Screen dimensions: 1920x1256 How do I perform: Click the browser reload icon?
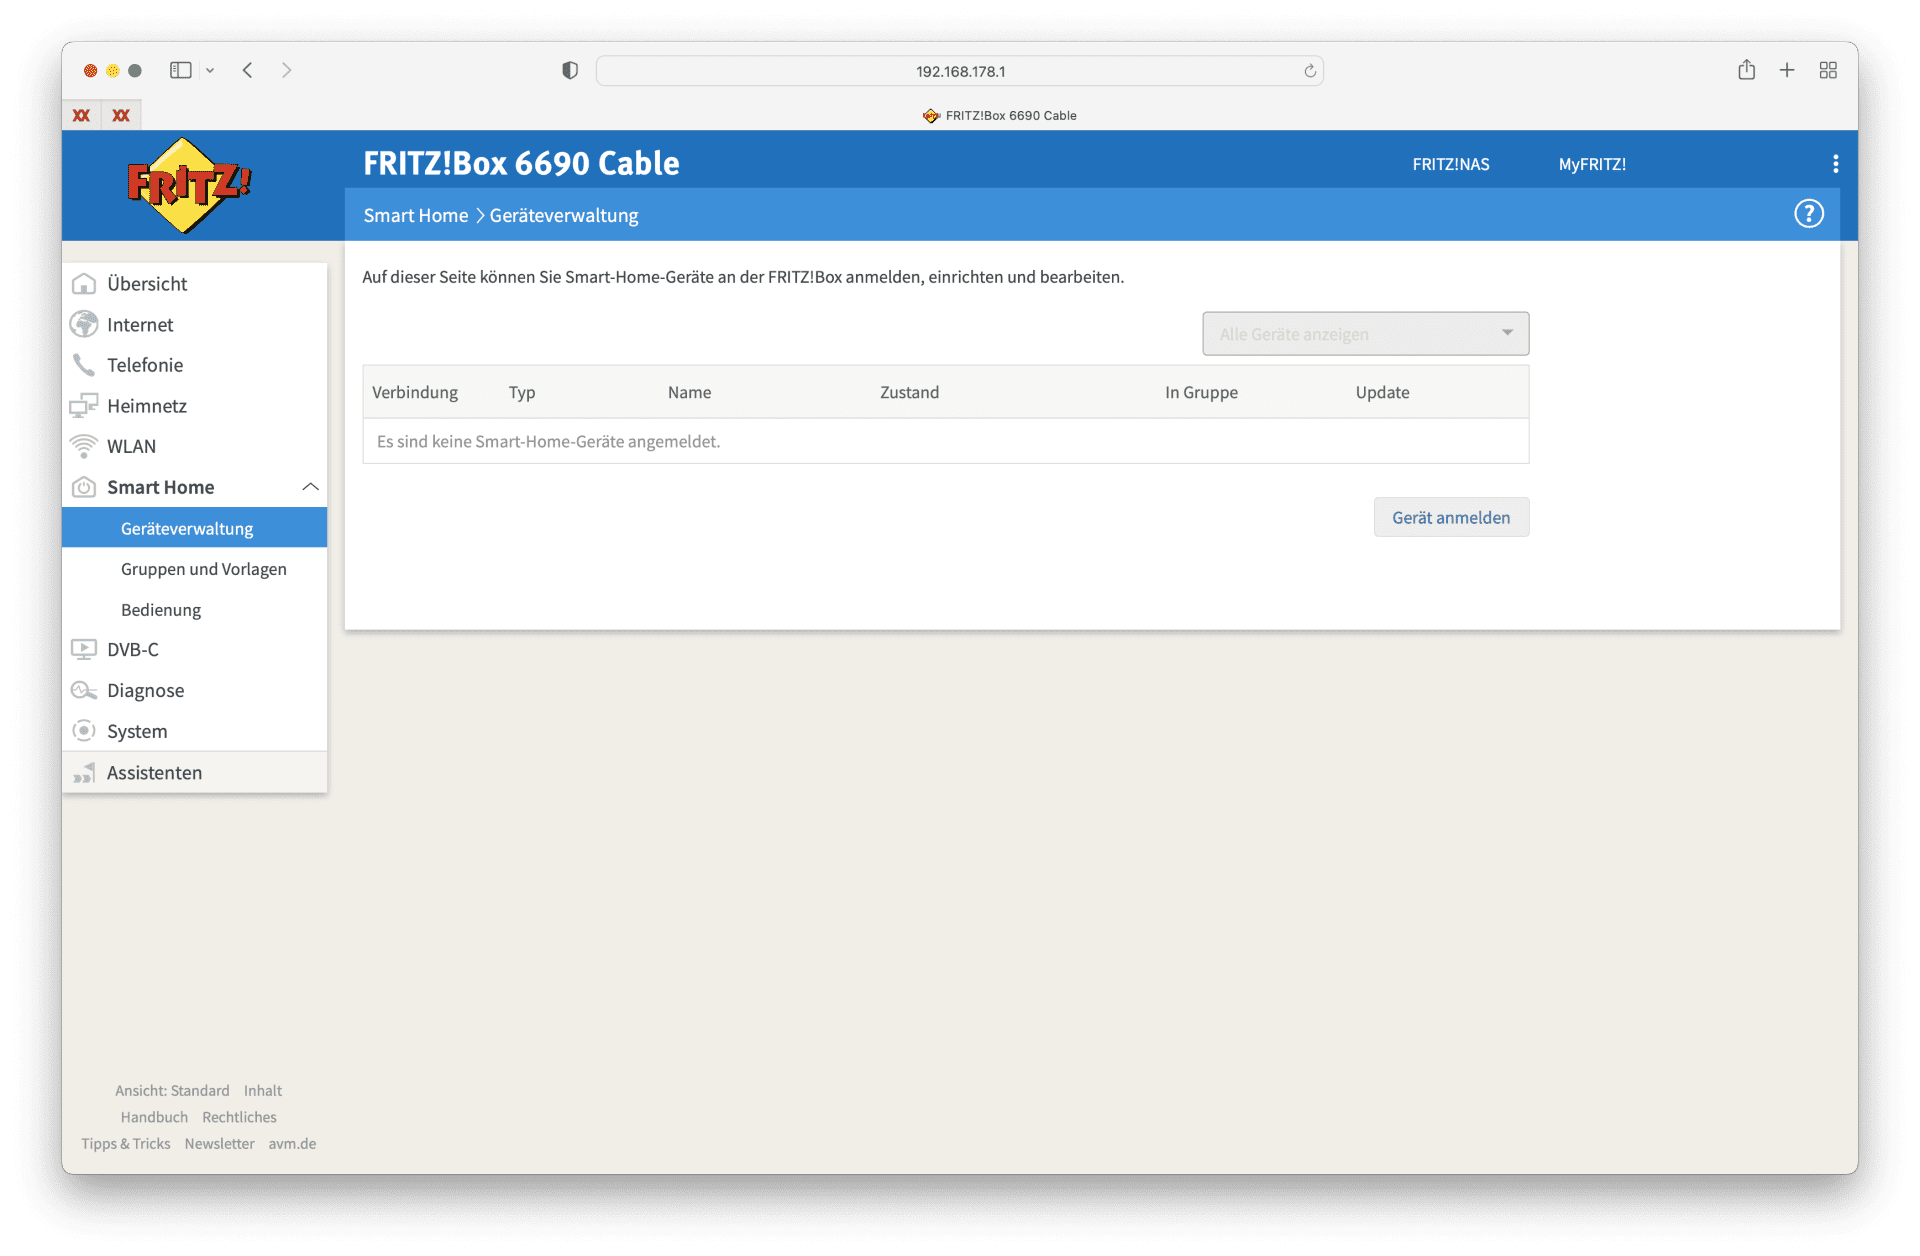[1310, 71]
